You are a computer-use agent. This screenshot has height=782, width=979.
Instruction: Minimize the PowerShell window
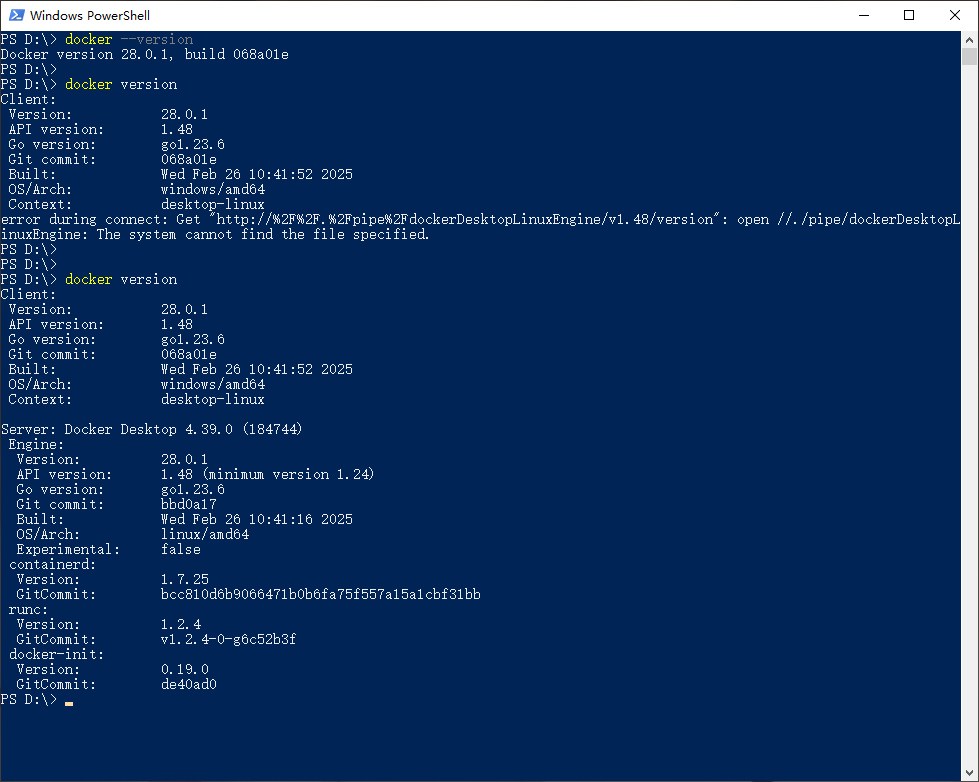tap(864, 15)
